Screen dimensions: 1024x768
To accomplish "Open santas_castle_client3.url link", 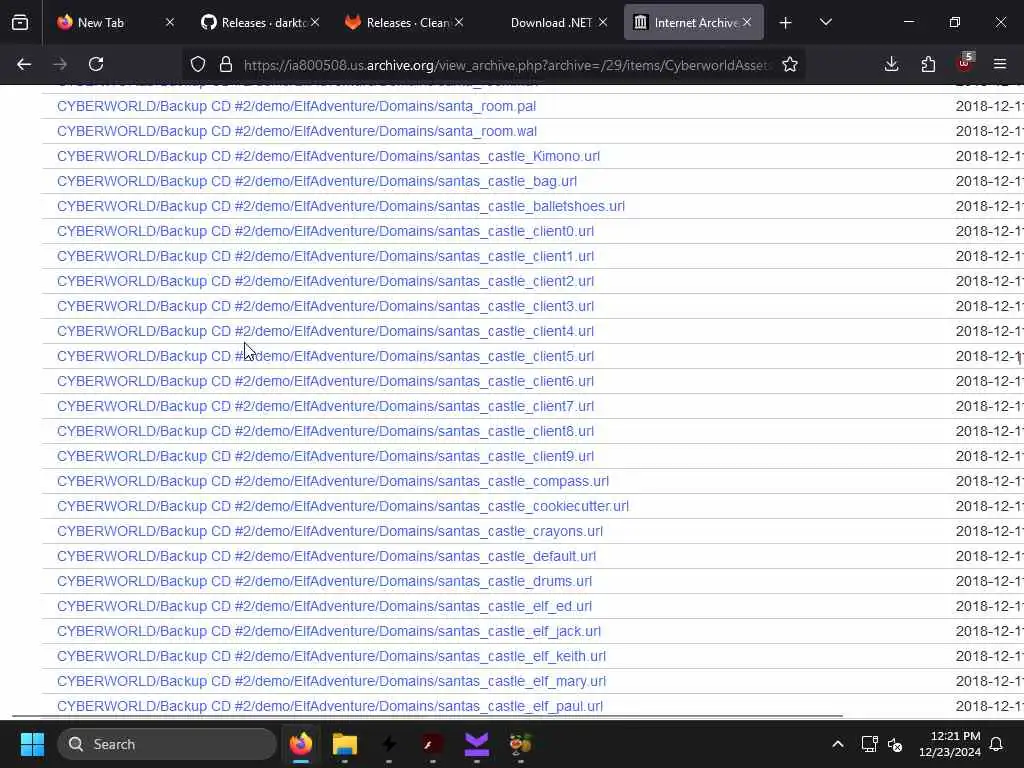I will pyautogui.click(x=325, y=306).
